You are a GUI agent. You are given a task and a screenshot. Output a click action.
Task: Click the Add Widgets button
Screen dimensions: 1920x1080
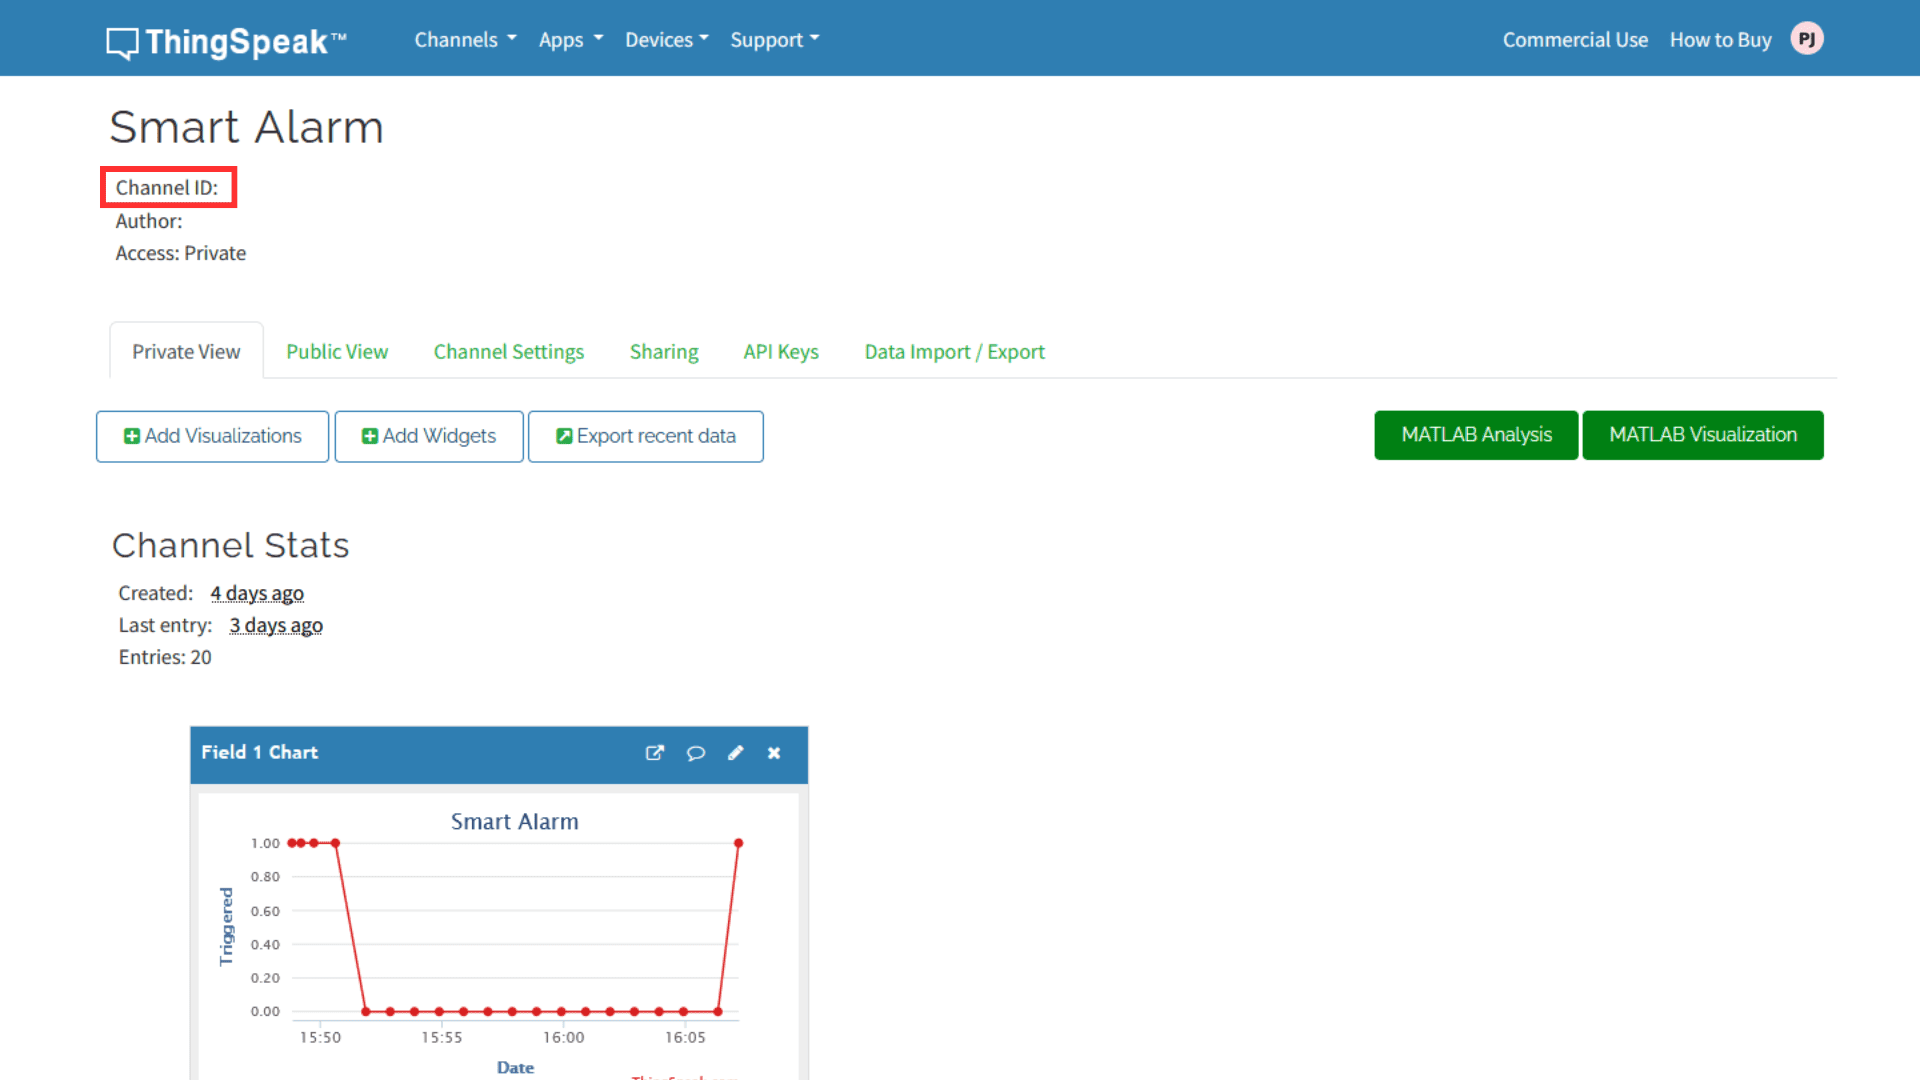429,436
